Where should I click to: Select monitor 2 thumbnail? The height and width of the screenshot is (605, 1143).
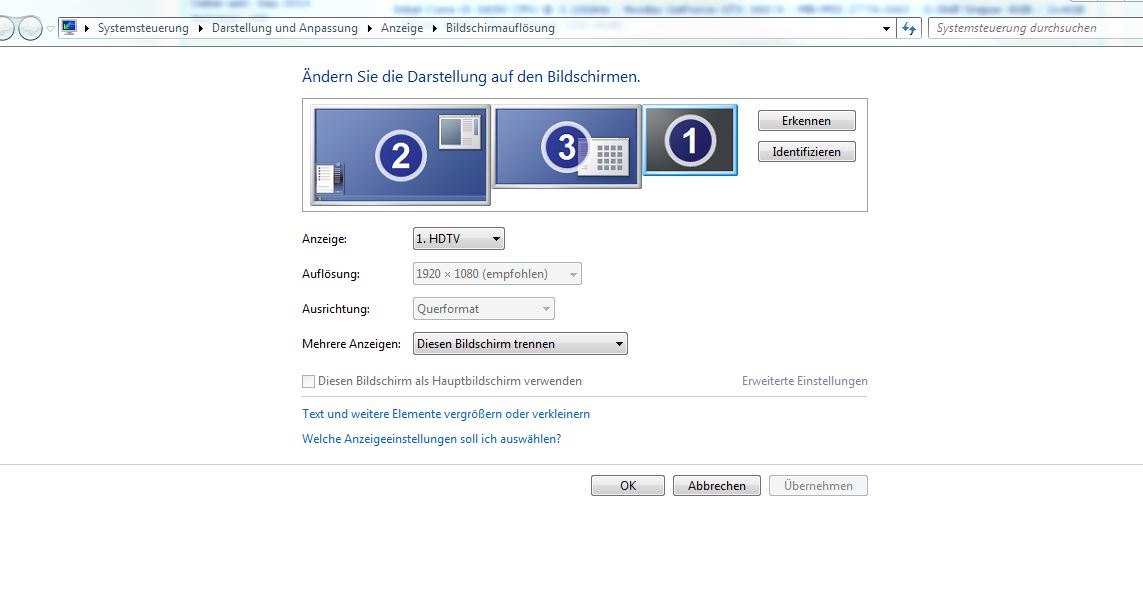click(400, 155)
